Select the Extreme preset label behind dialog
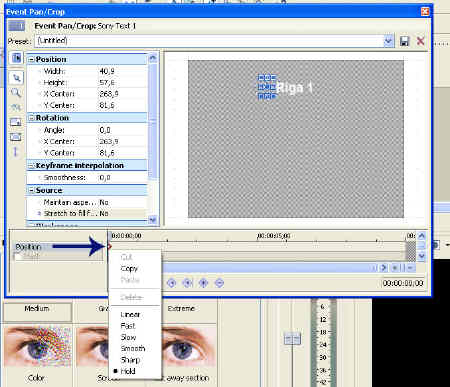Viewport: 450px width, 387px height. click(x=181, y=309)
